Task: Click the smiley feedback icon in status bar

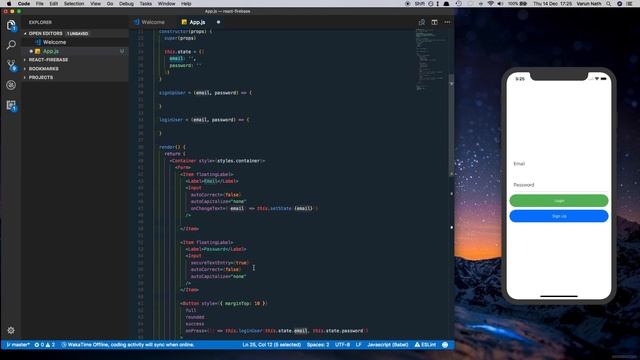Action: (x=445, y=345)
